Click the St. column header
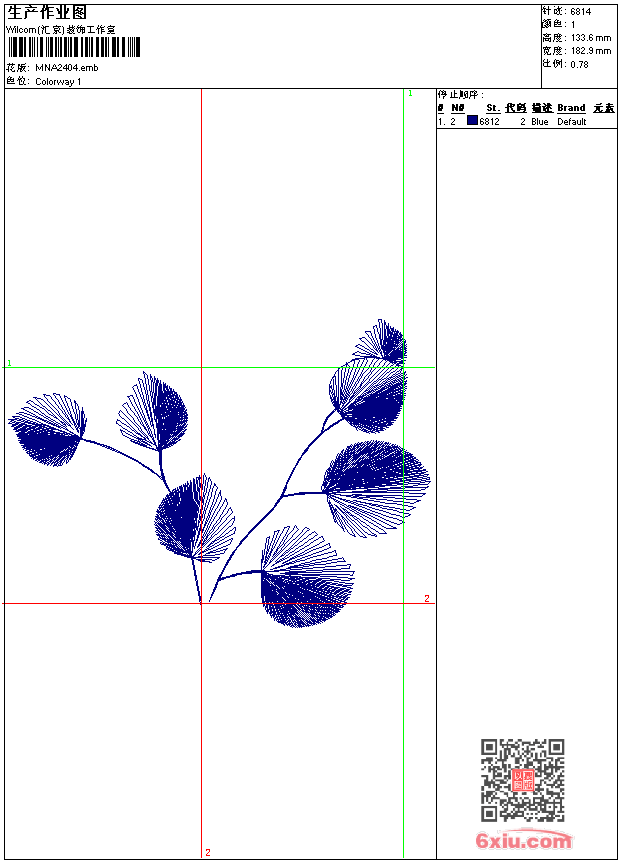 (493, 108)
